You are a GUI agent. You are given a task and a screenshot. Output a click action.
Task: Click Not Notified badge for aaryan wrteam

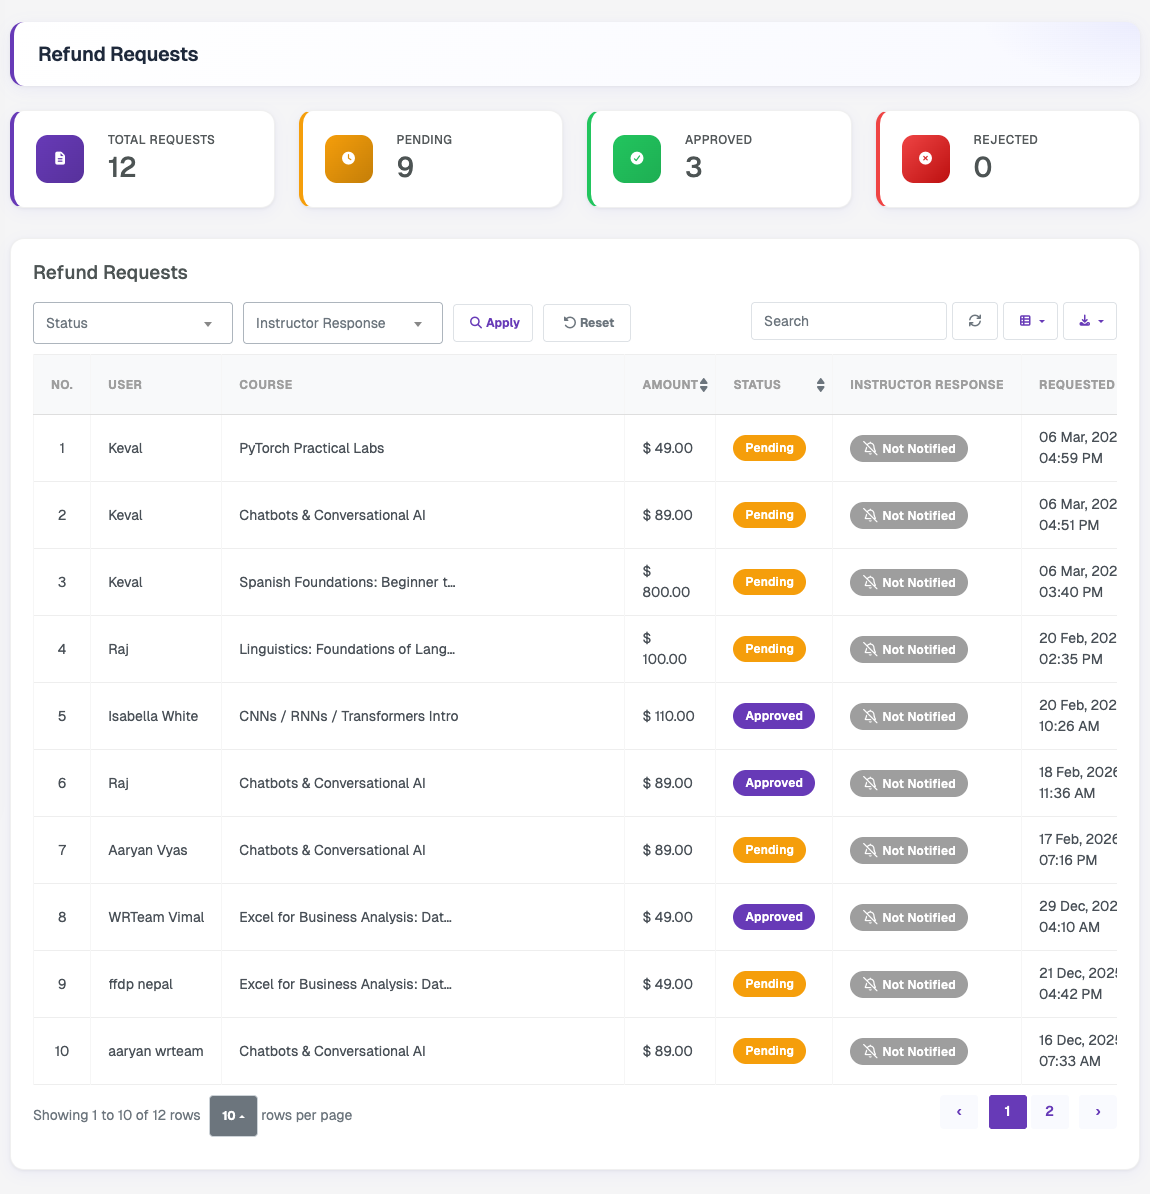tap(909, 1052)
